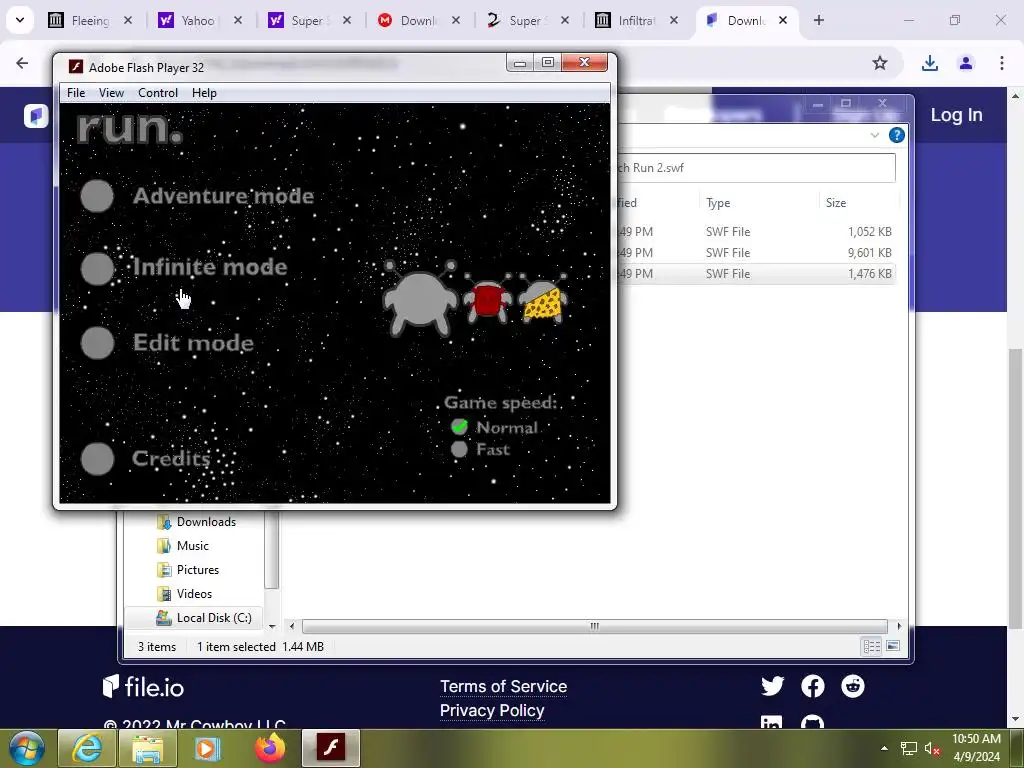1024x768 pixels.
Task: Open Privacy Policy link
Action: [492, 710]
